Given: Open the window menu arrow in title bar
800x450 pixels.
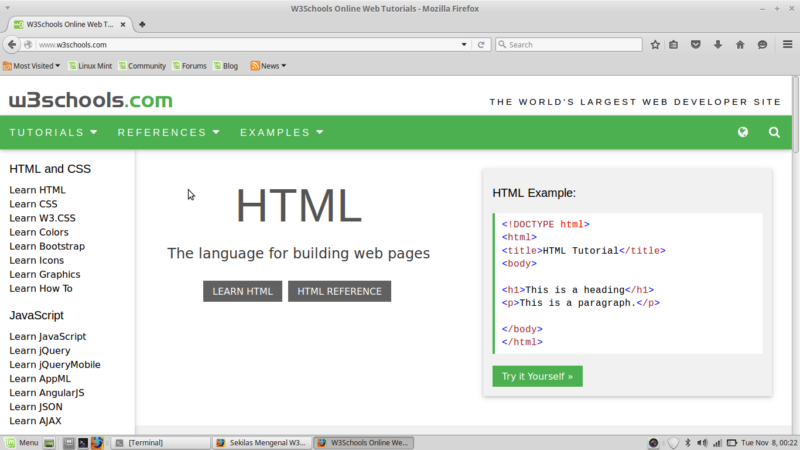Looking at the screenshot, I should click(7, 8).
